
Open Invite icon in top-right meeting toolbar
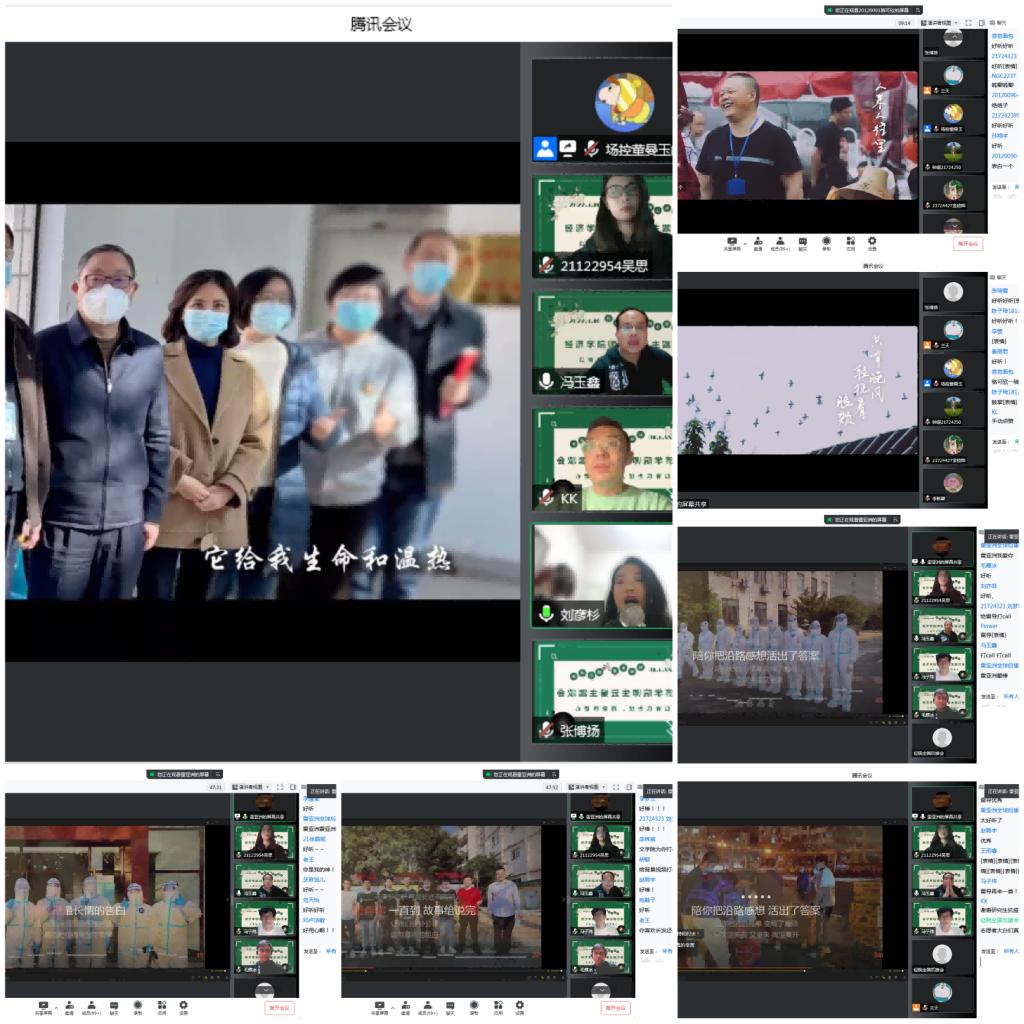(758, 241)
